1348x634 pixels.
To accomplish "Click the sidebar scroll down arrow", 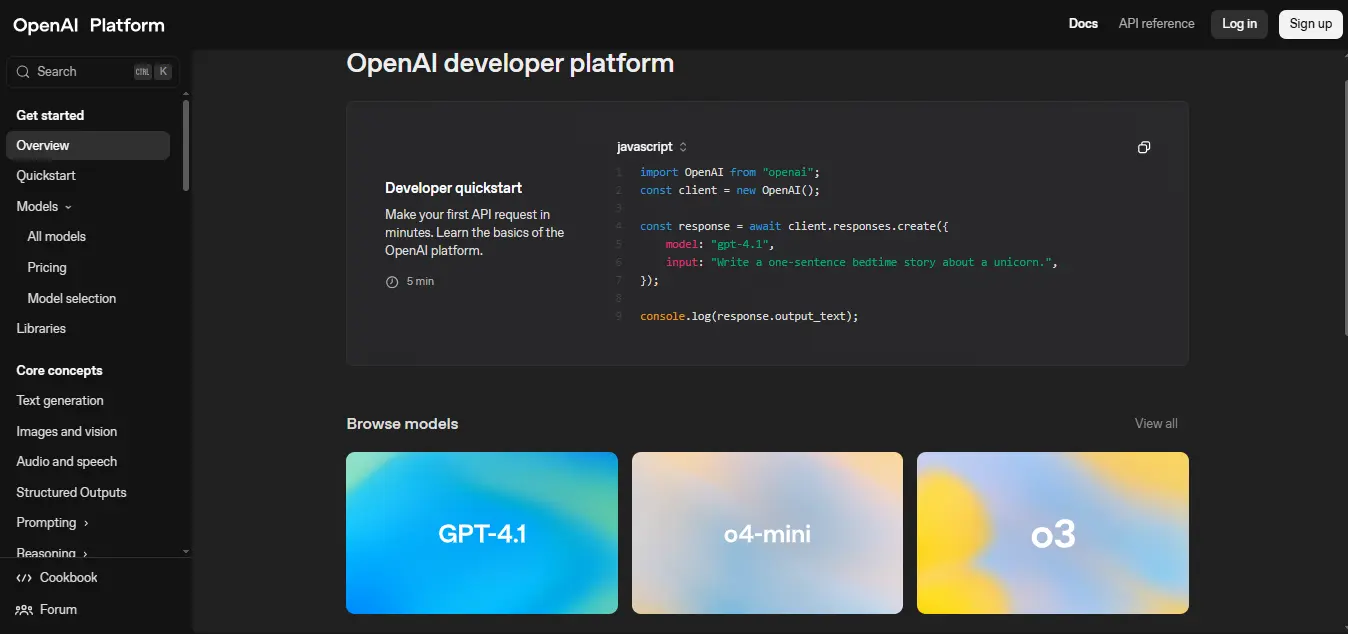I will coord(186,551).
